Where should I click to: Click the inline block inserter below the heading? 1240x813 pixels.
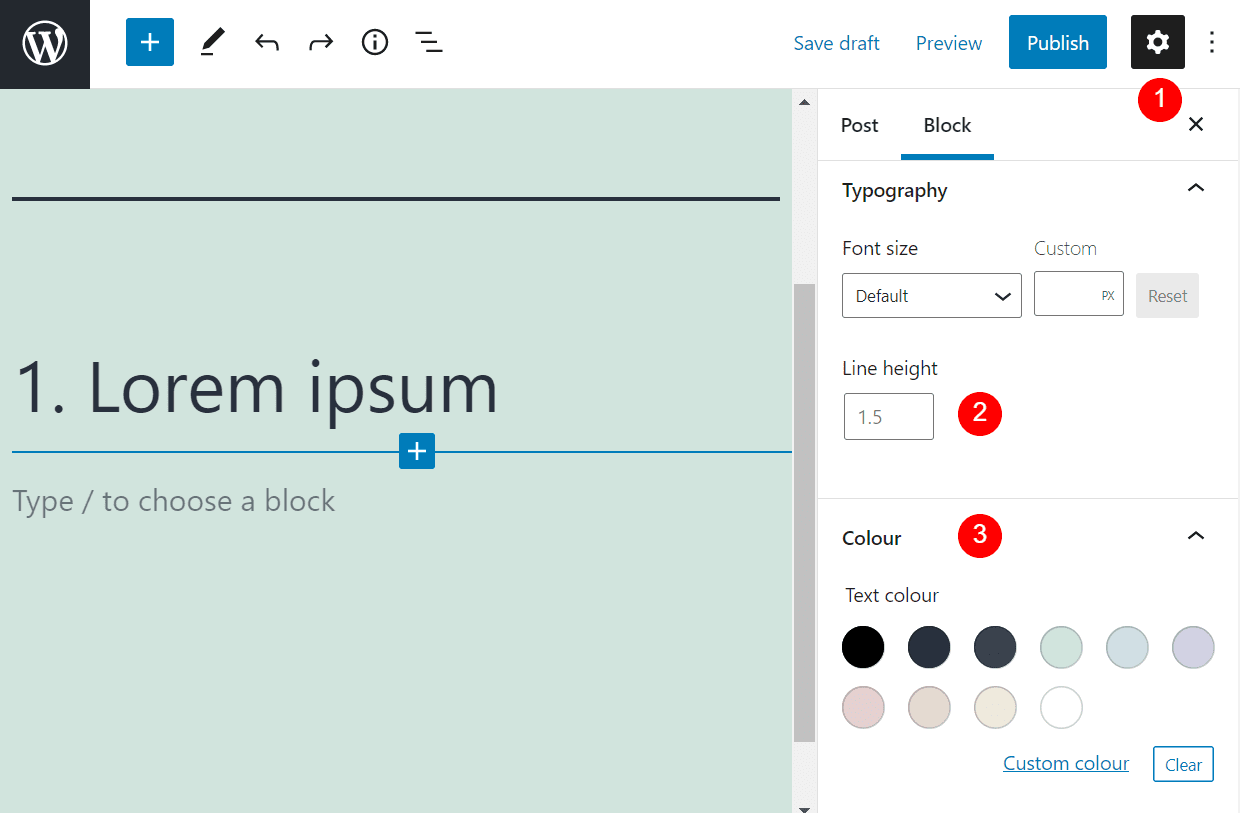(417, 451)
